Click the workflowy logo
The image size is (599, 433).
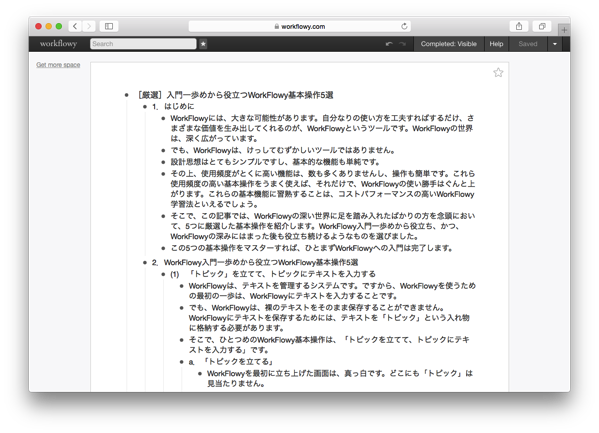[58, 44]
